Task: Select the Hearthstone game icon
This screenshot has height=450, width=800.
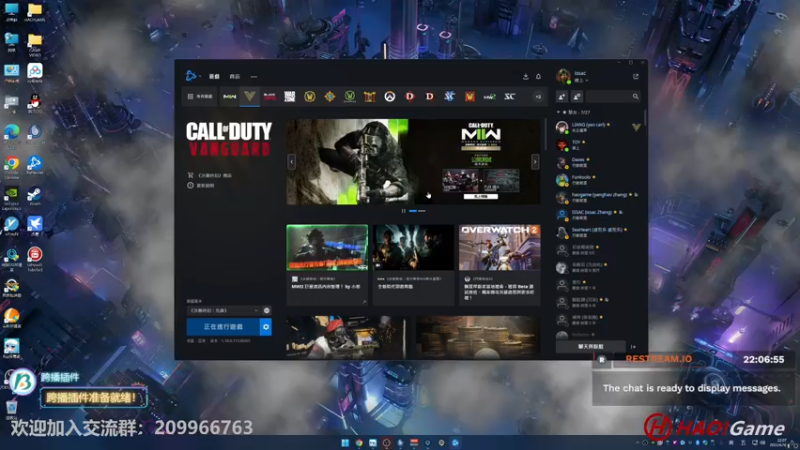Action: point(330,96)
